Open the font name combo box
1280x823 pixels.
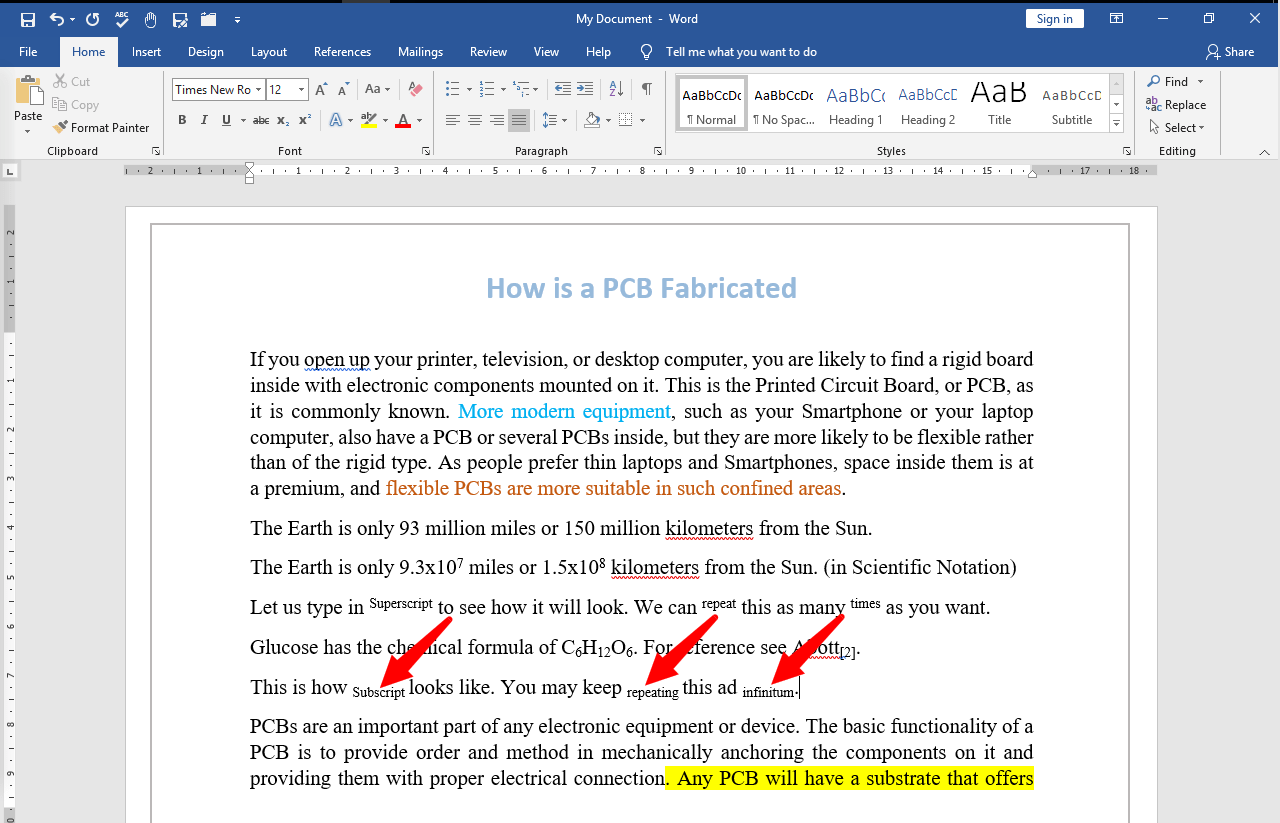click(218, 89)
